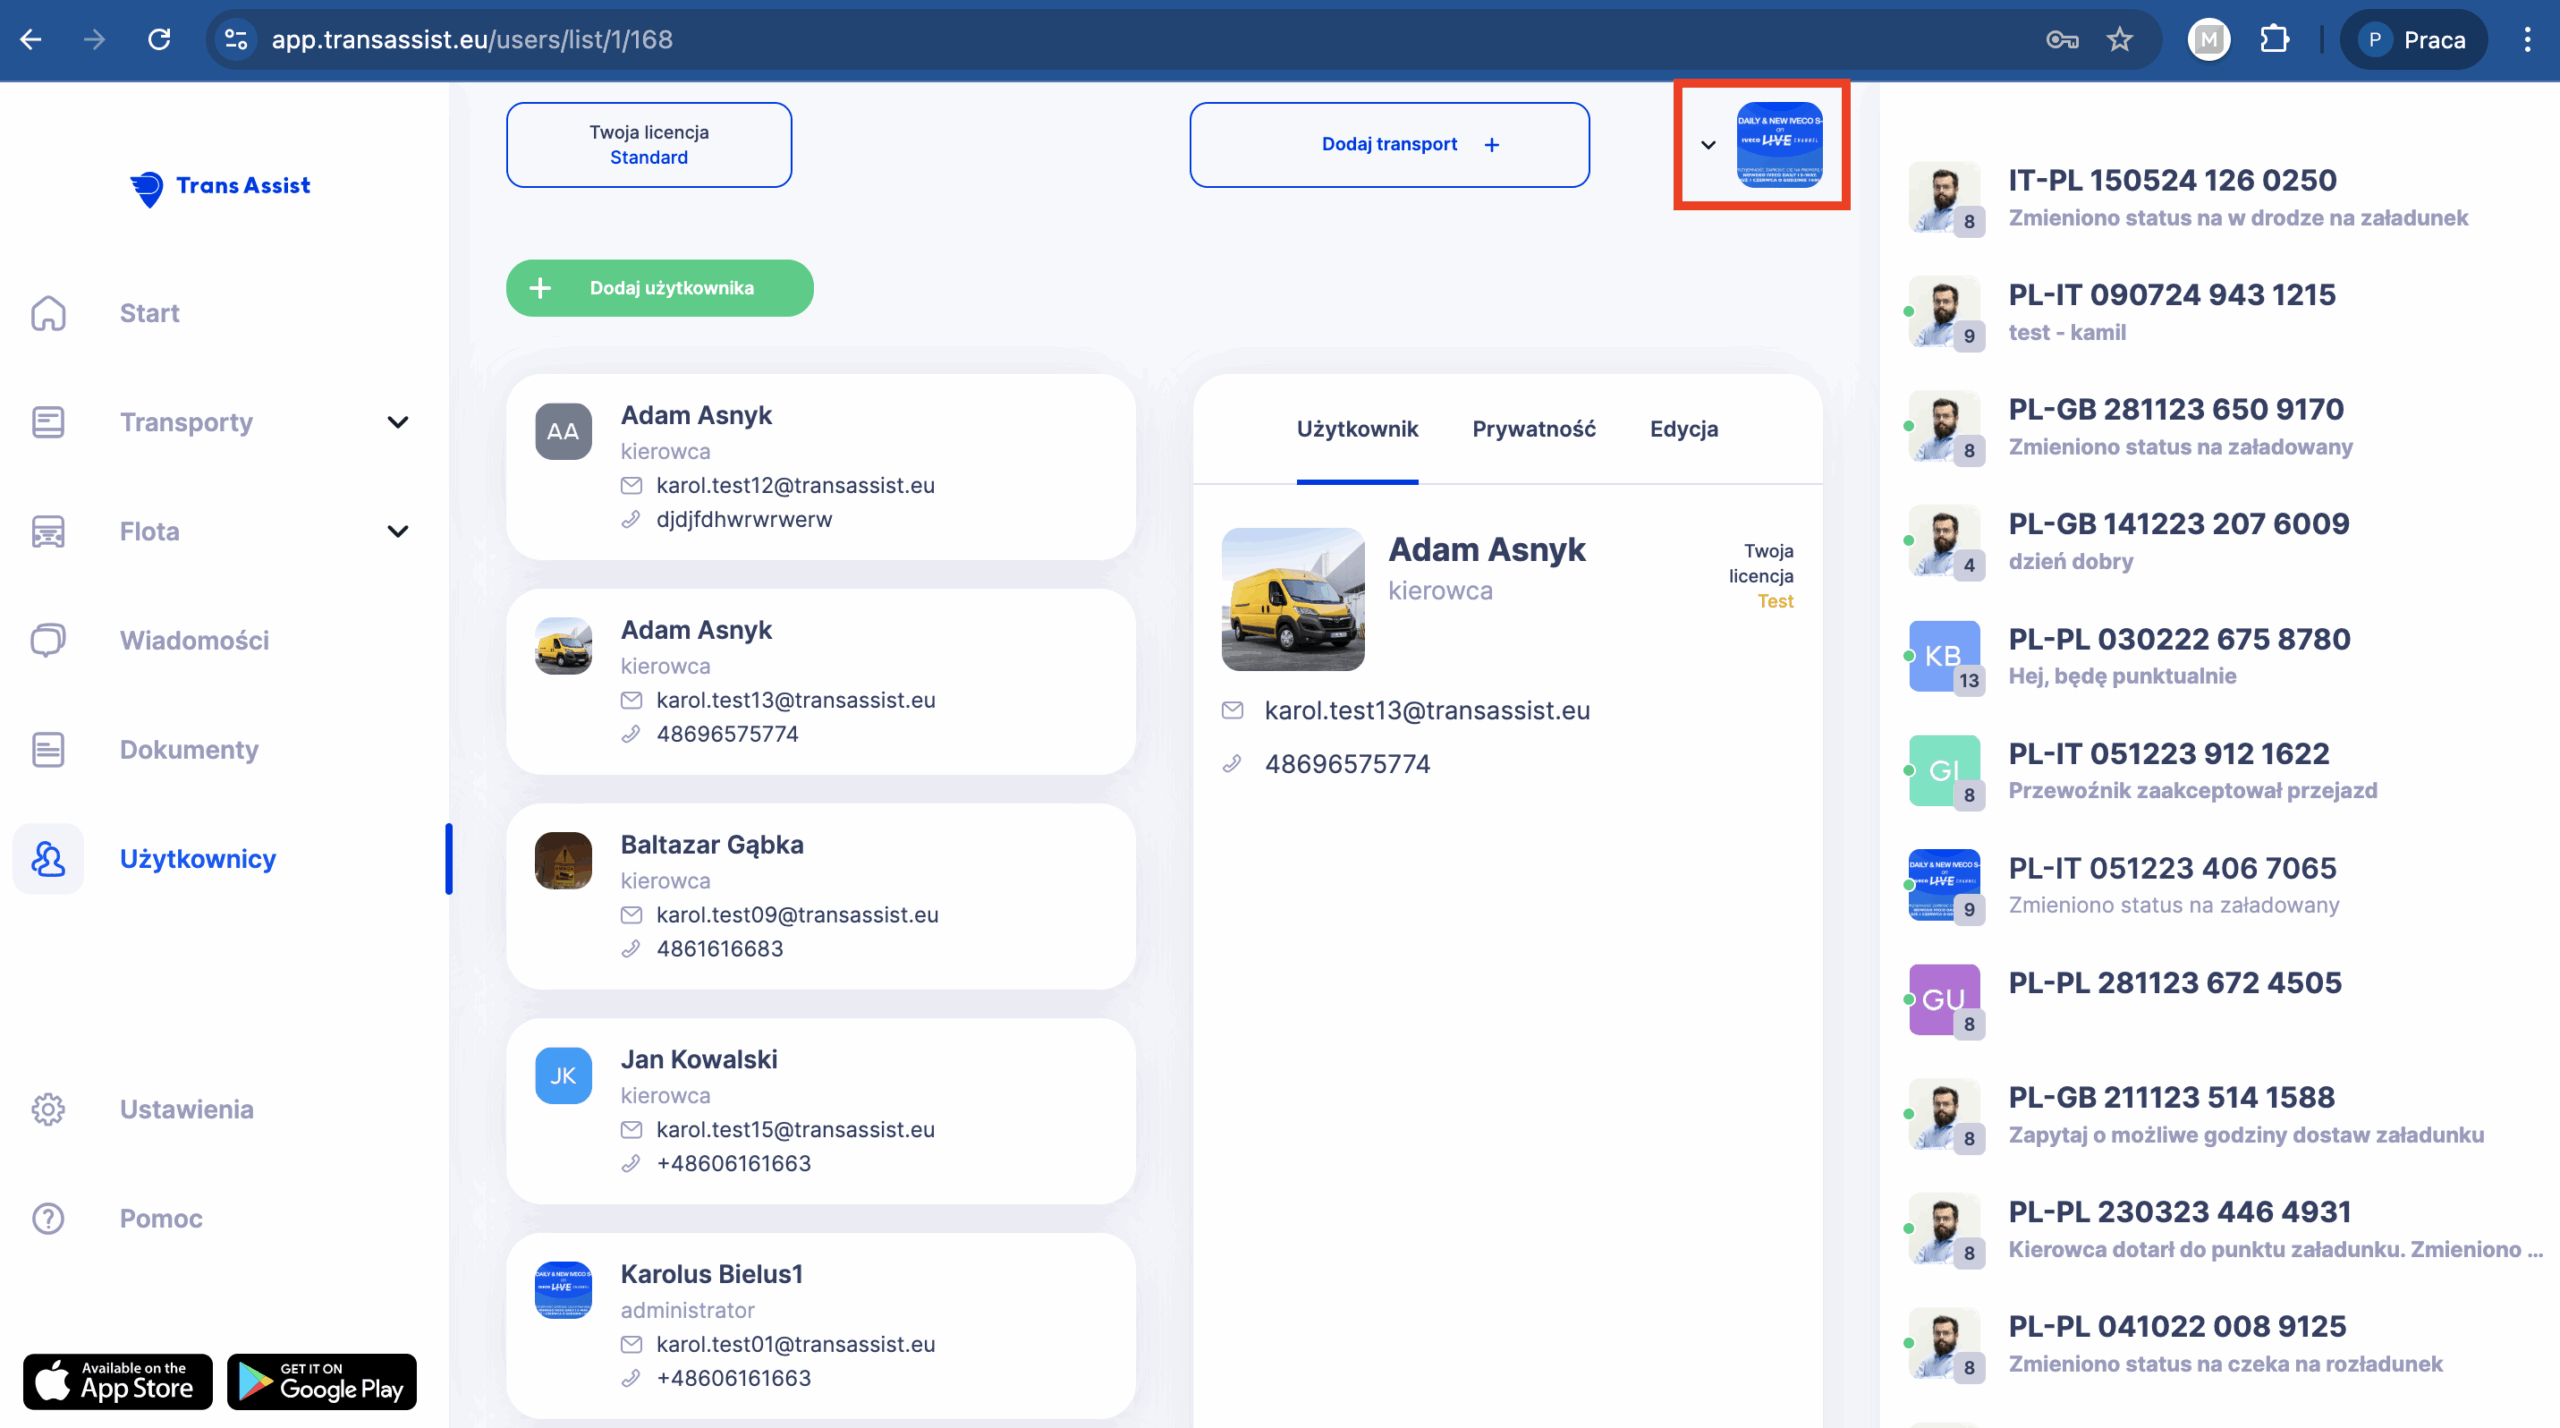Click the Pomoc question mark icon

pos(48,1218)
